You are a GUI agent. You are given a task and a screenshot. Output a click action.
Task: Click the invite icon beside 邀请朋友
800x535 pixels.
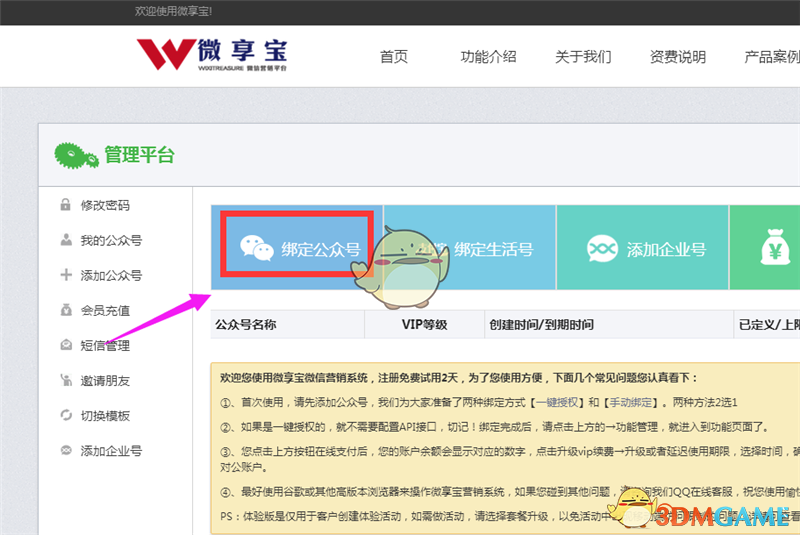pyautogui.click(x=66, y=380)
